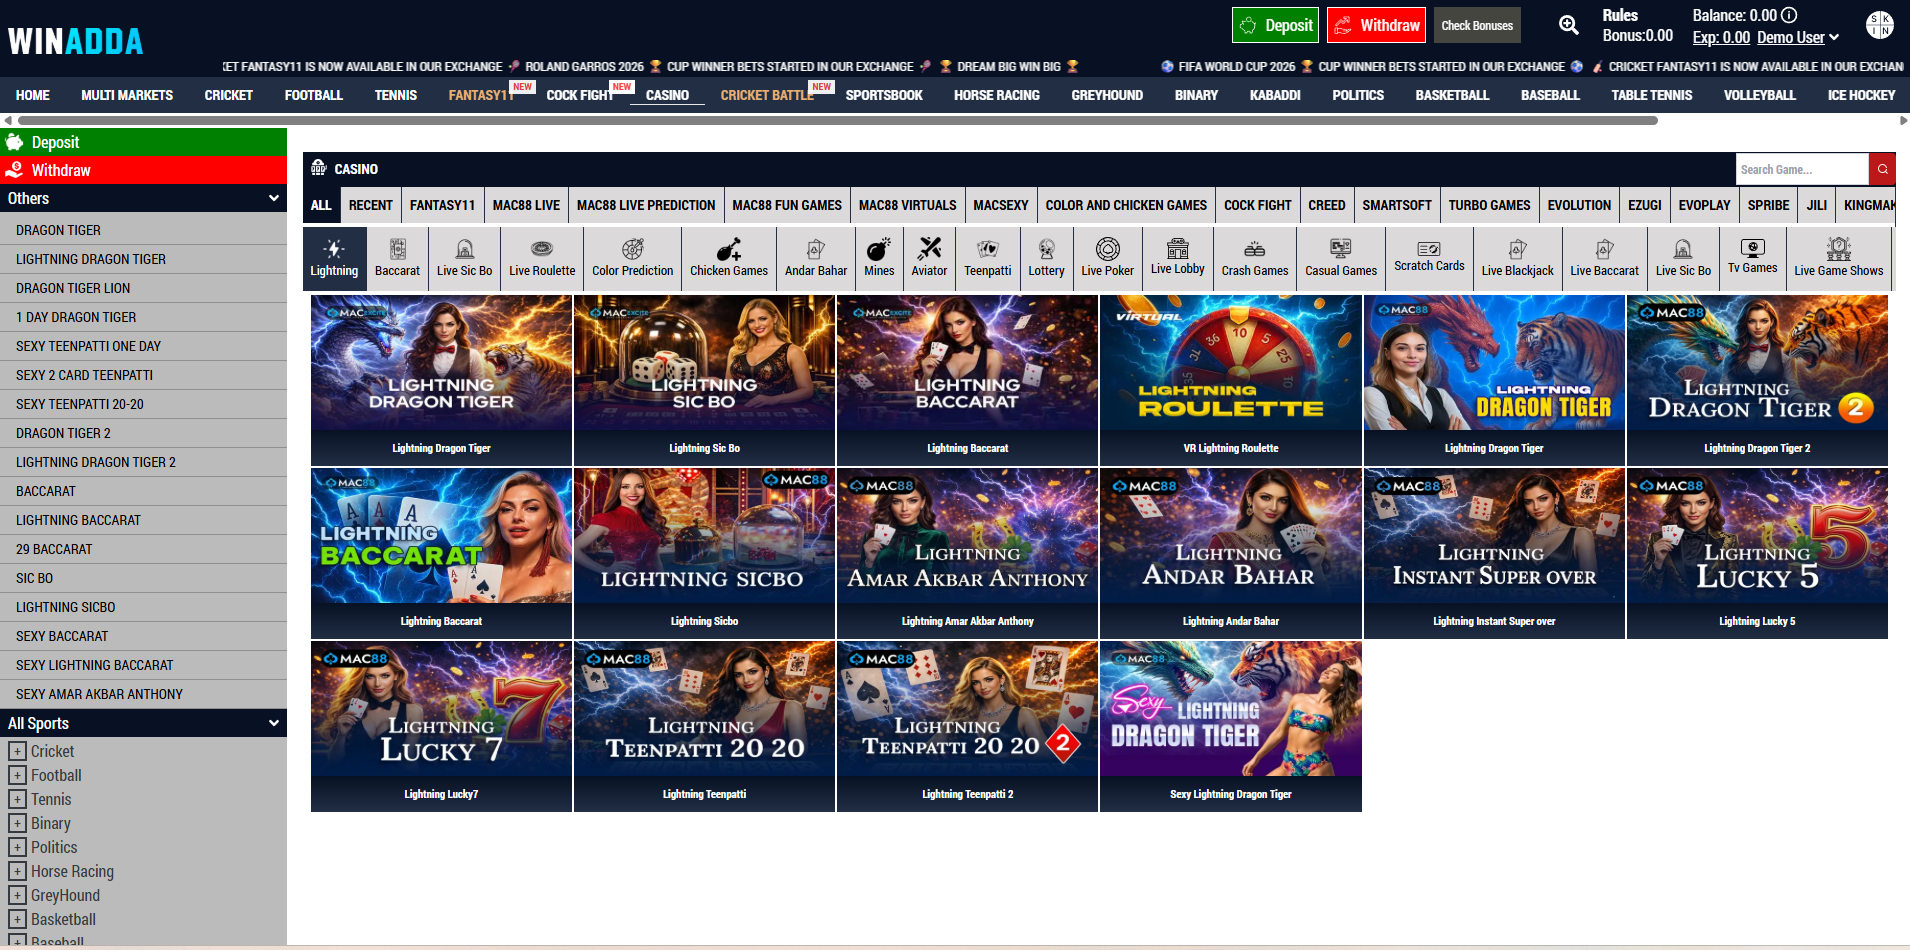
Task: Open the SPORTSBOOK navigation menu item
Action: [884, 95]
